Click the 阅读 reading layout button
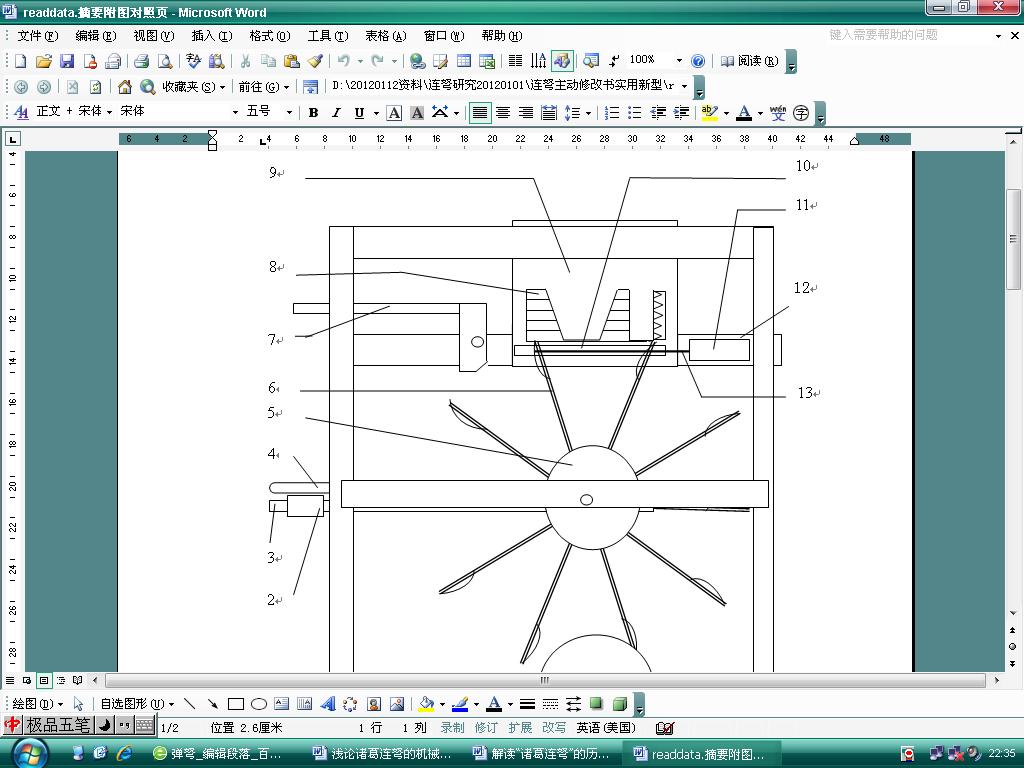Image resolution: width=1024 pixels, height=768 pixels. click(x=749, y=61)
